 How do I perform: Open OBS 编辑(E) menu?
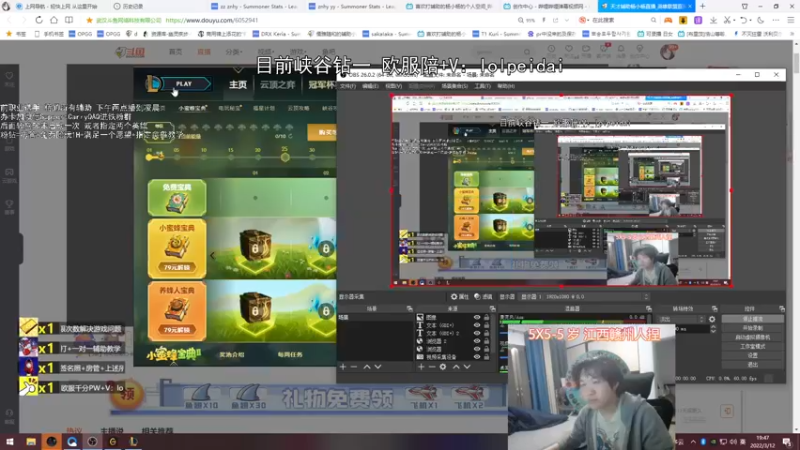(370, 86)
